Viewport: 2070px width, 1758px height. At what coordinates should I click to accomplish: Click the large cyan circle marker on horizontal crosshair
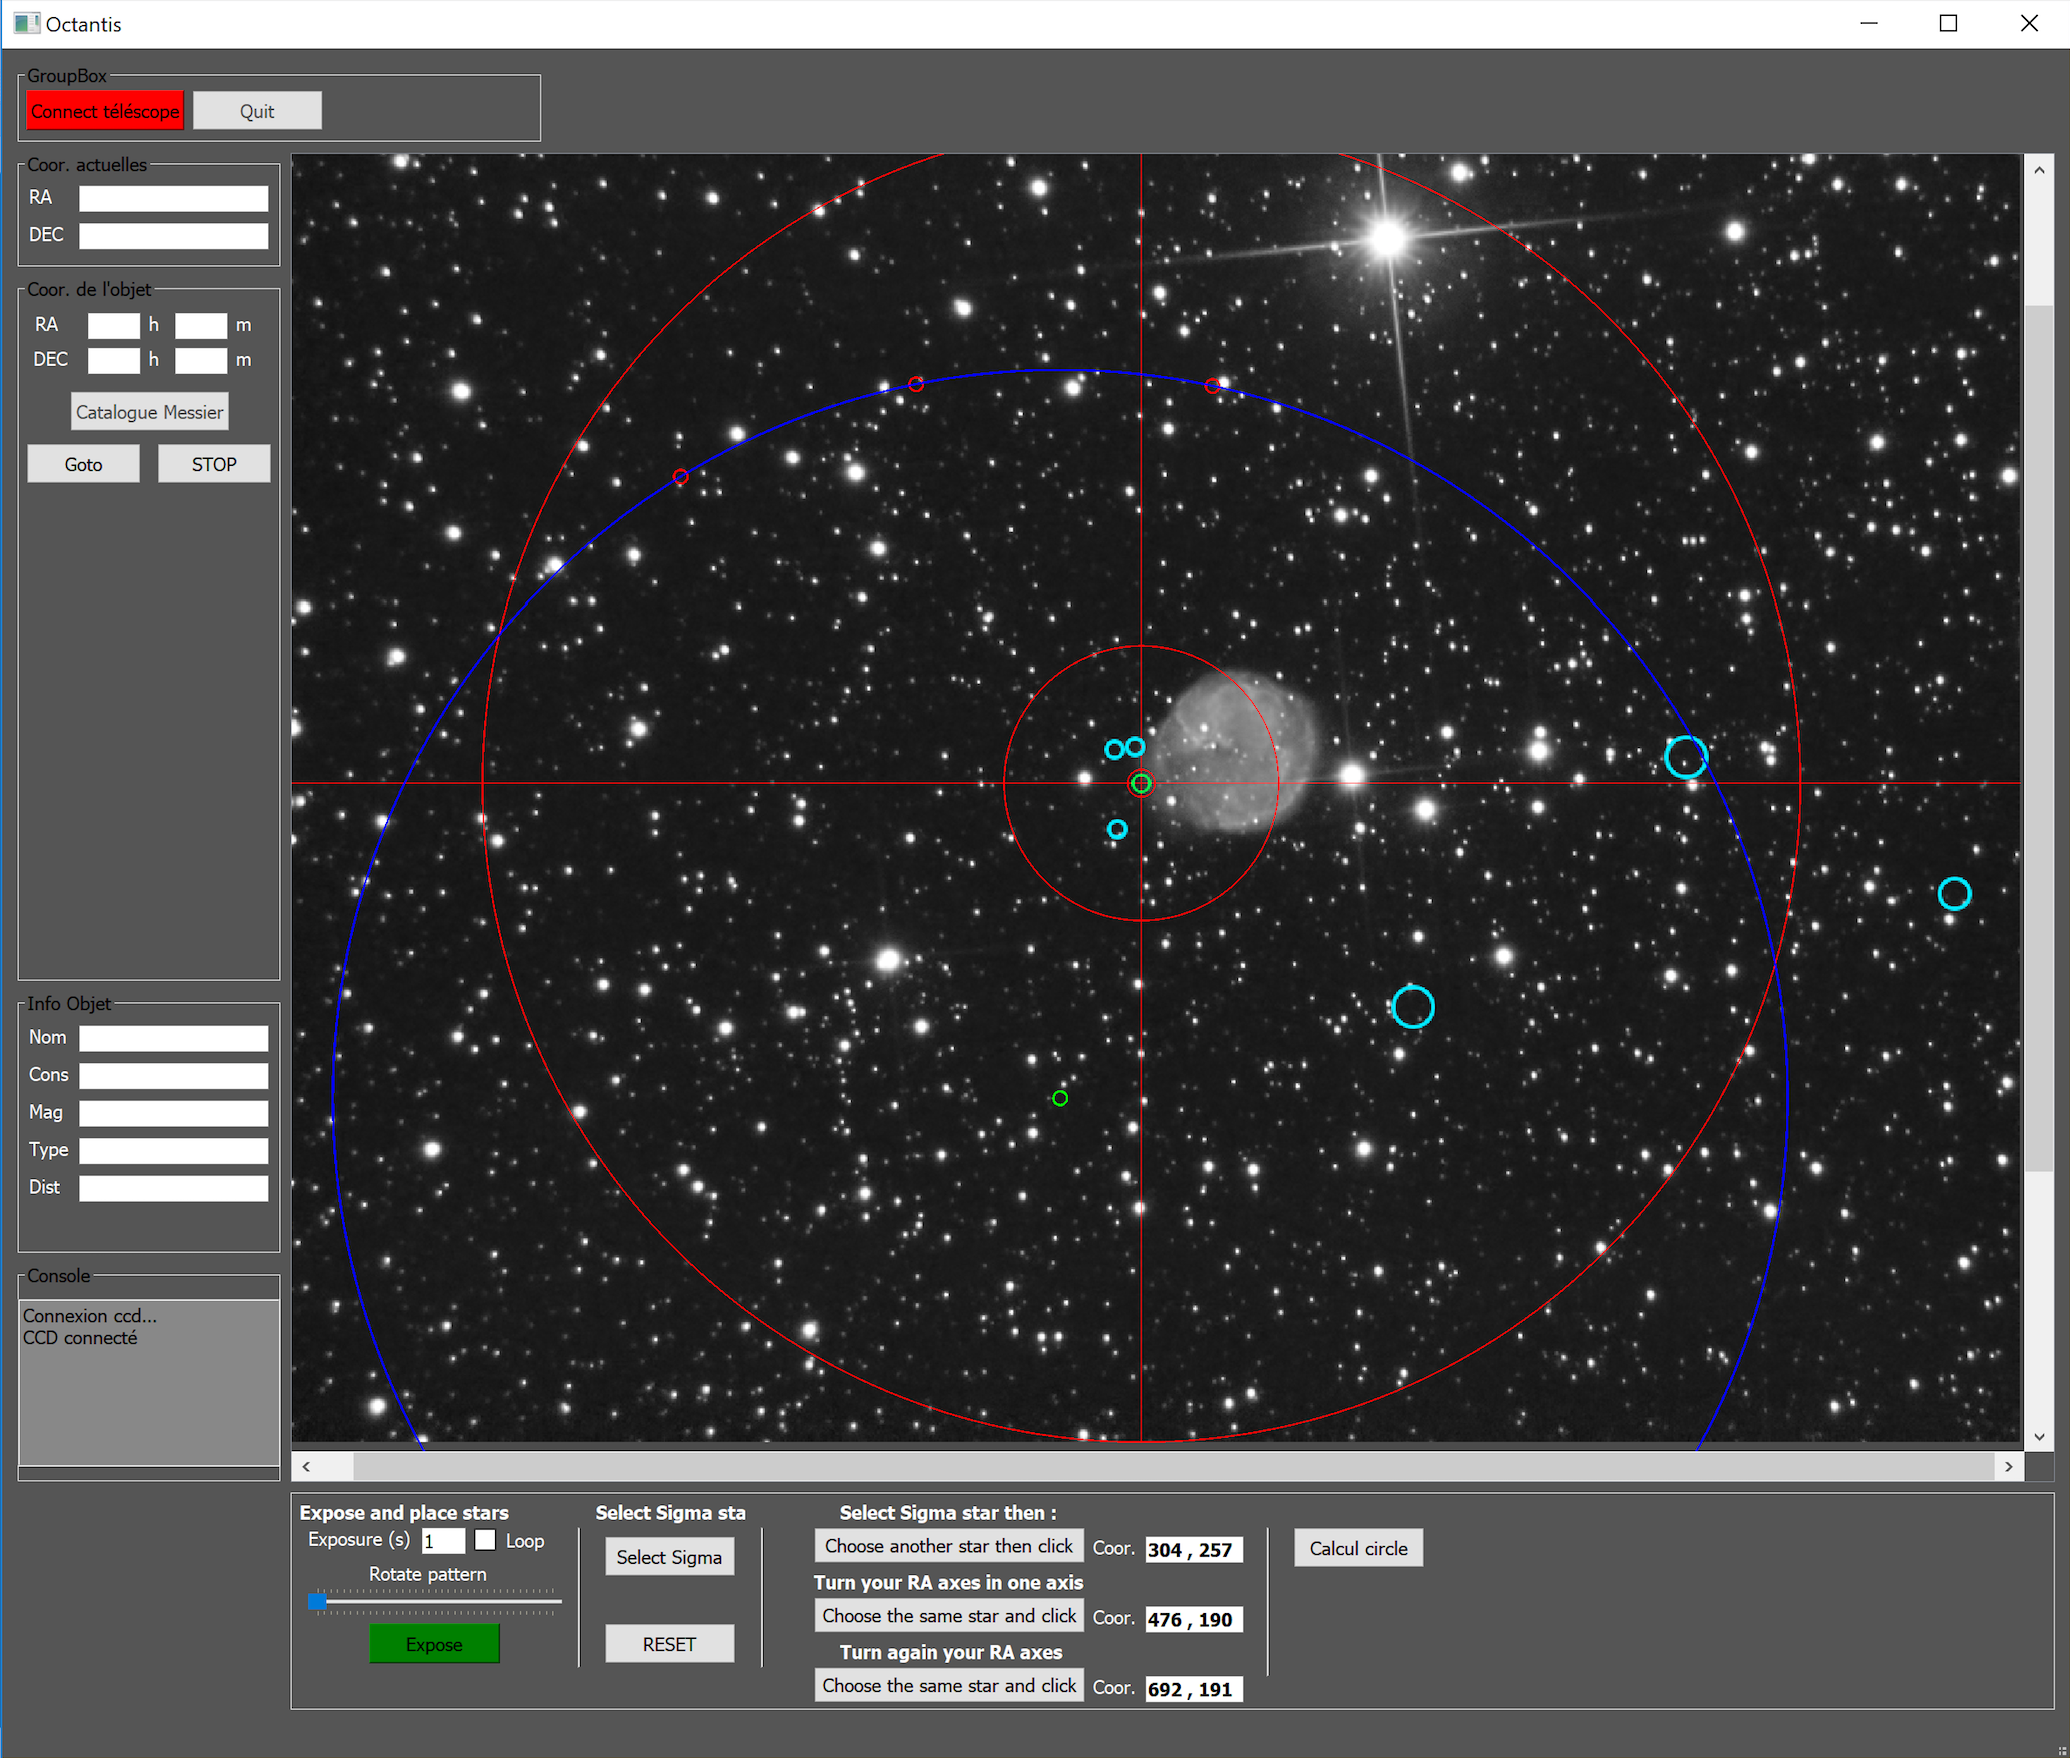click(1686, 757)
